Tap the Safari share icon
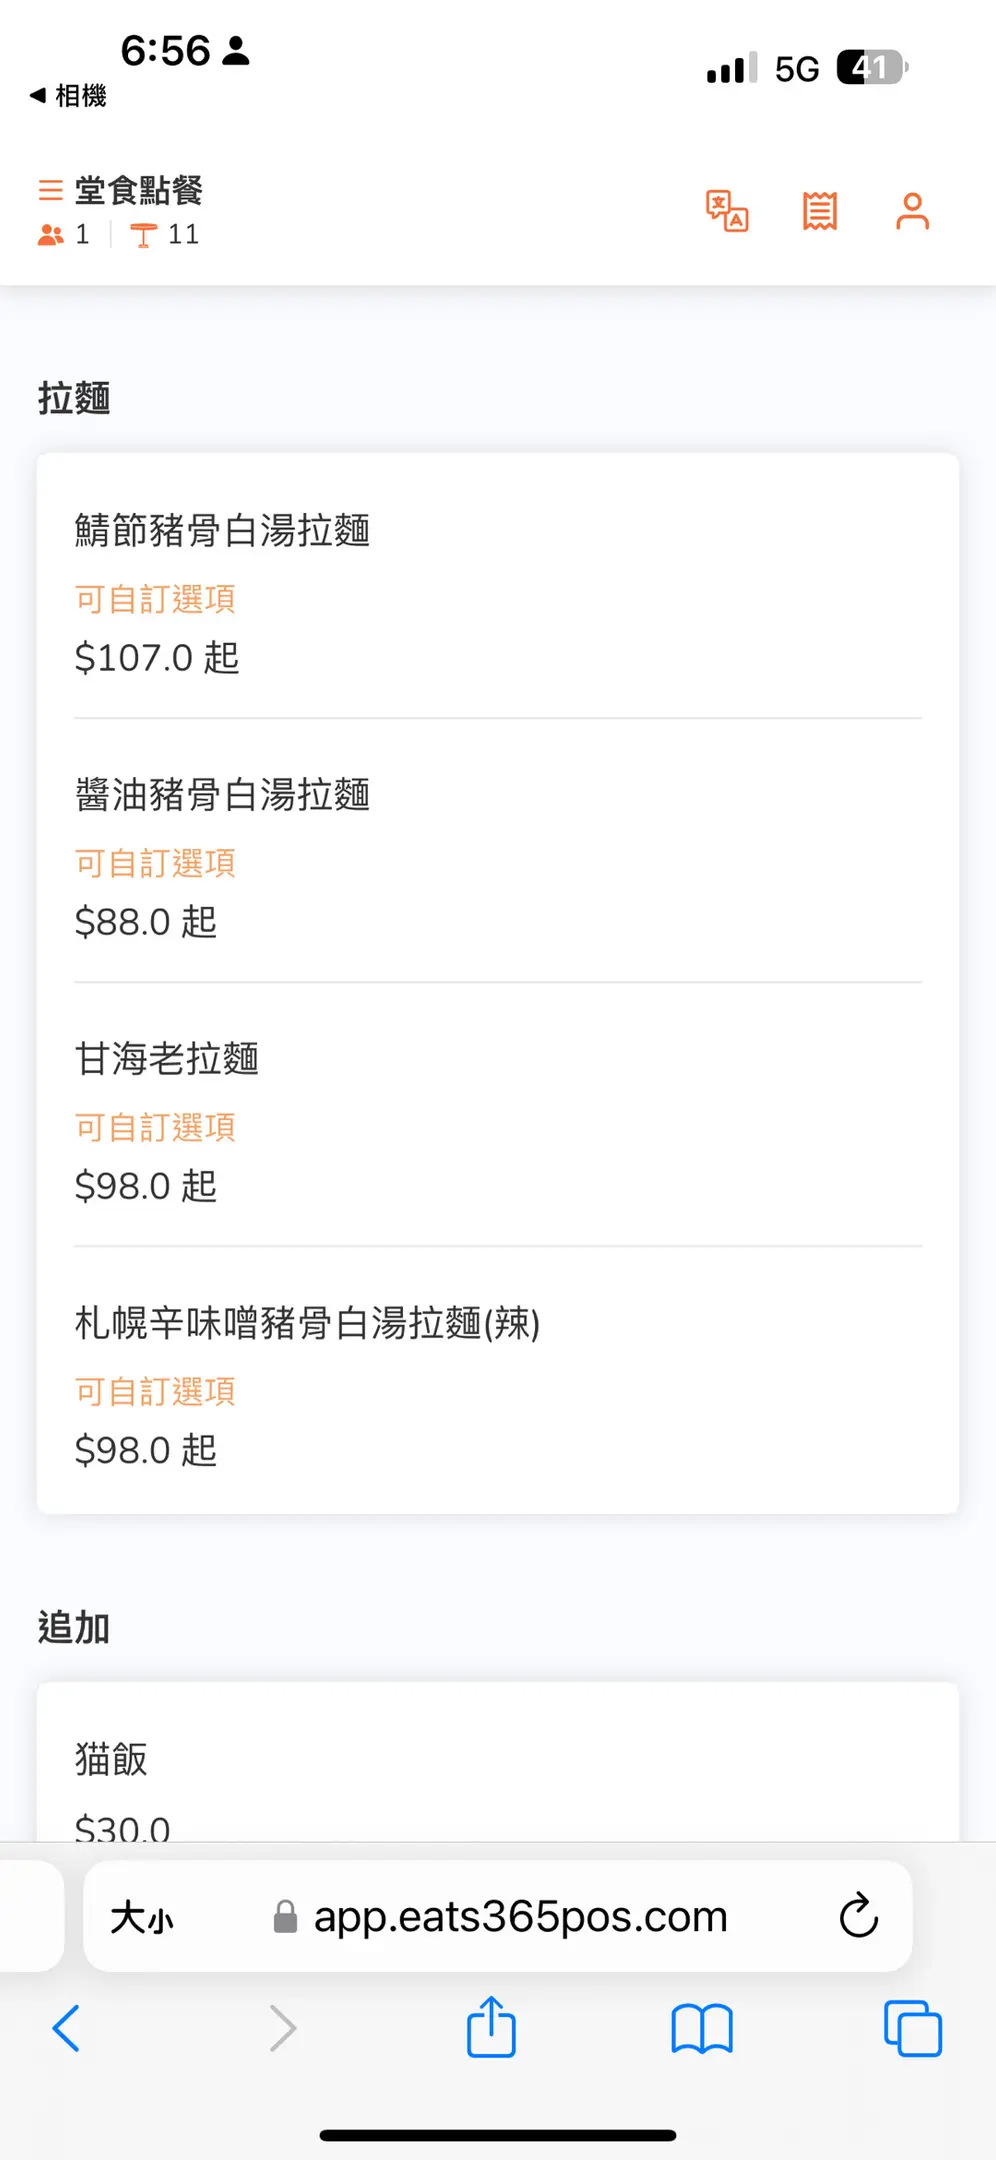This screenshot has width=996, height=2160. (491, 2028)
